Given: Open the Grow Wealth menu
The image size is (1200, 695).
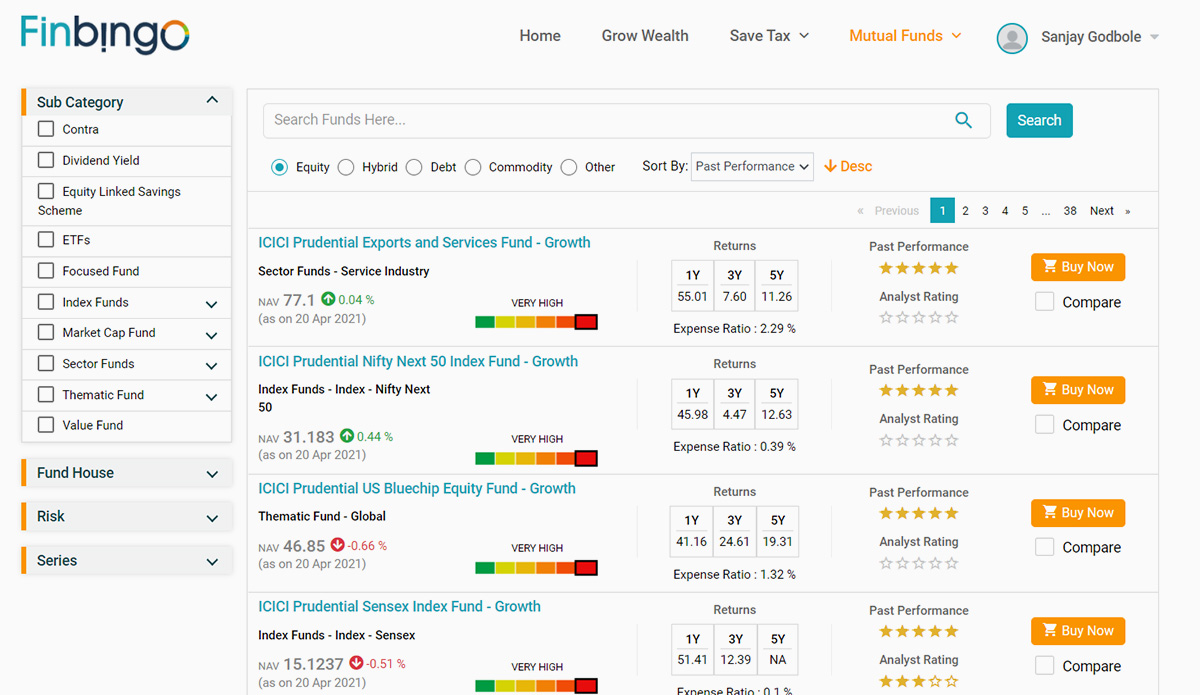Looking at the screenshot, I should (x=645, y=36).
